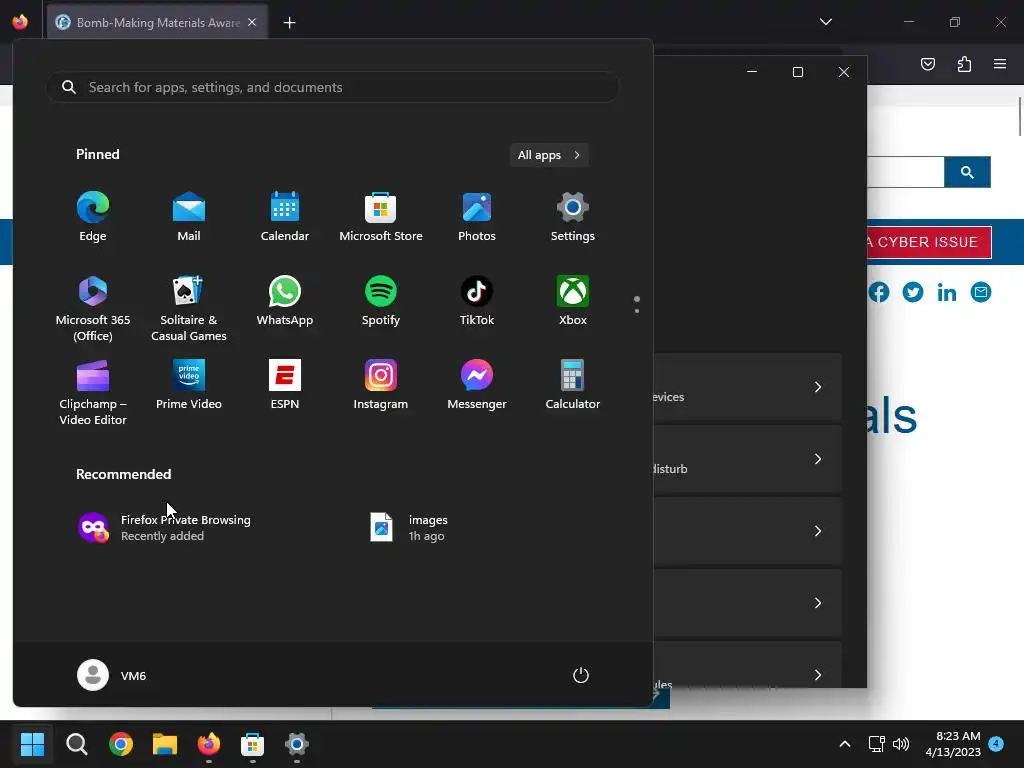Open recommended images file
This screenshot has height=768, width=1024.
pos(409,528)
